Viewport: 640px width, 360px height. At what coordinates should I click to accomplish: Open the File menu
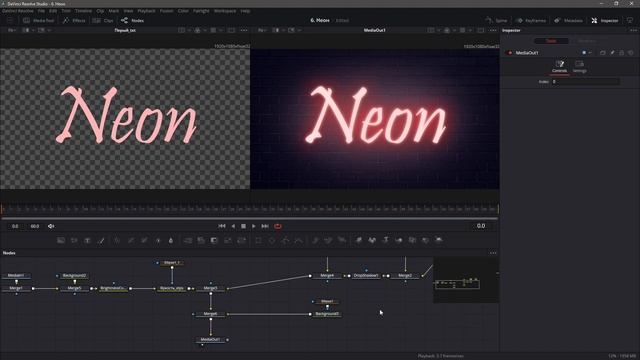point(41,11)
